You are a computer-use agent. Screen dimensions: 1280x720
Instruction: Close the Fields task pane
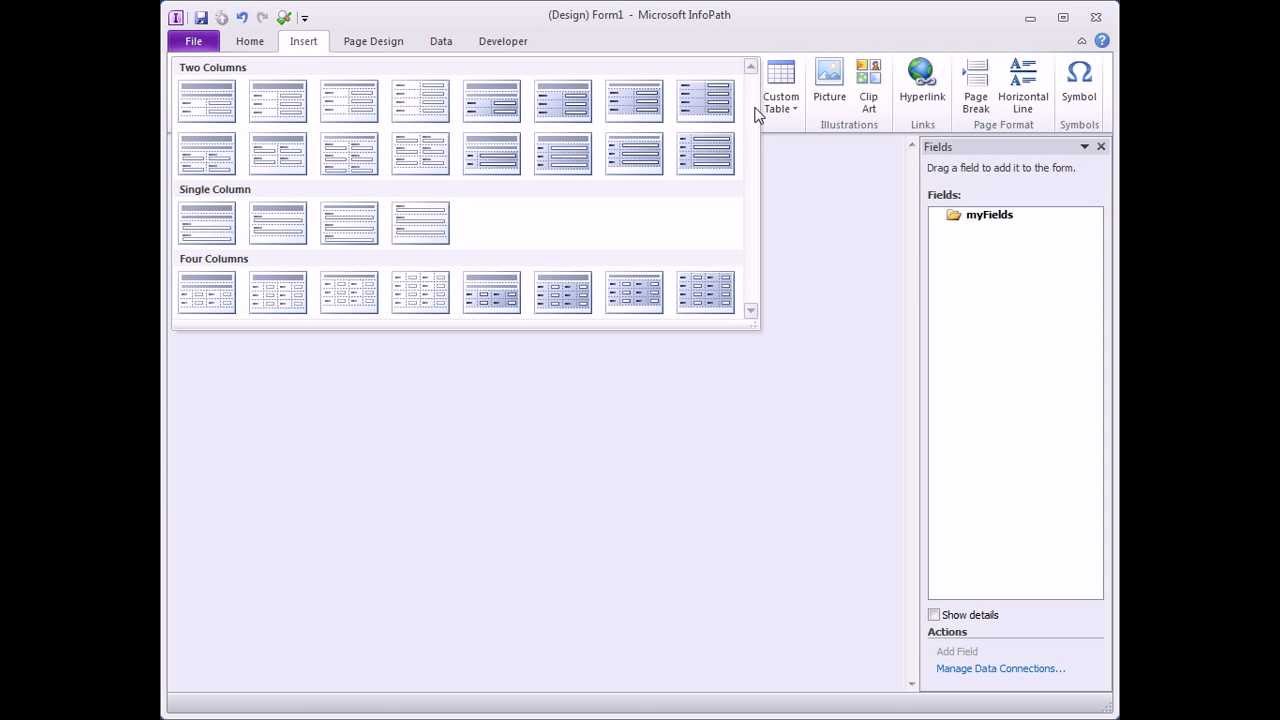pyautogui.click(x=1101, y=147)
